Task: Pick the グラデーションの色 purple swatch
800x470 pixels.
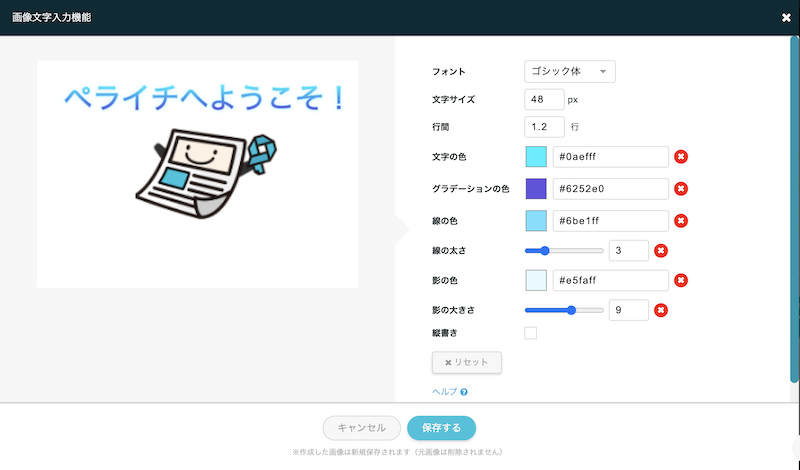Action: [535, 189]
